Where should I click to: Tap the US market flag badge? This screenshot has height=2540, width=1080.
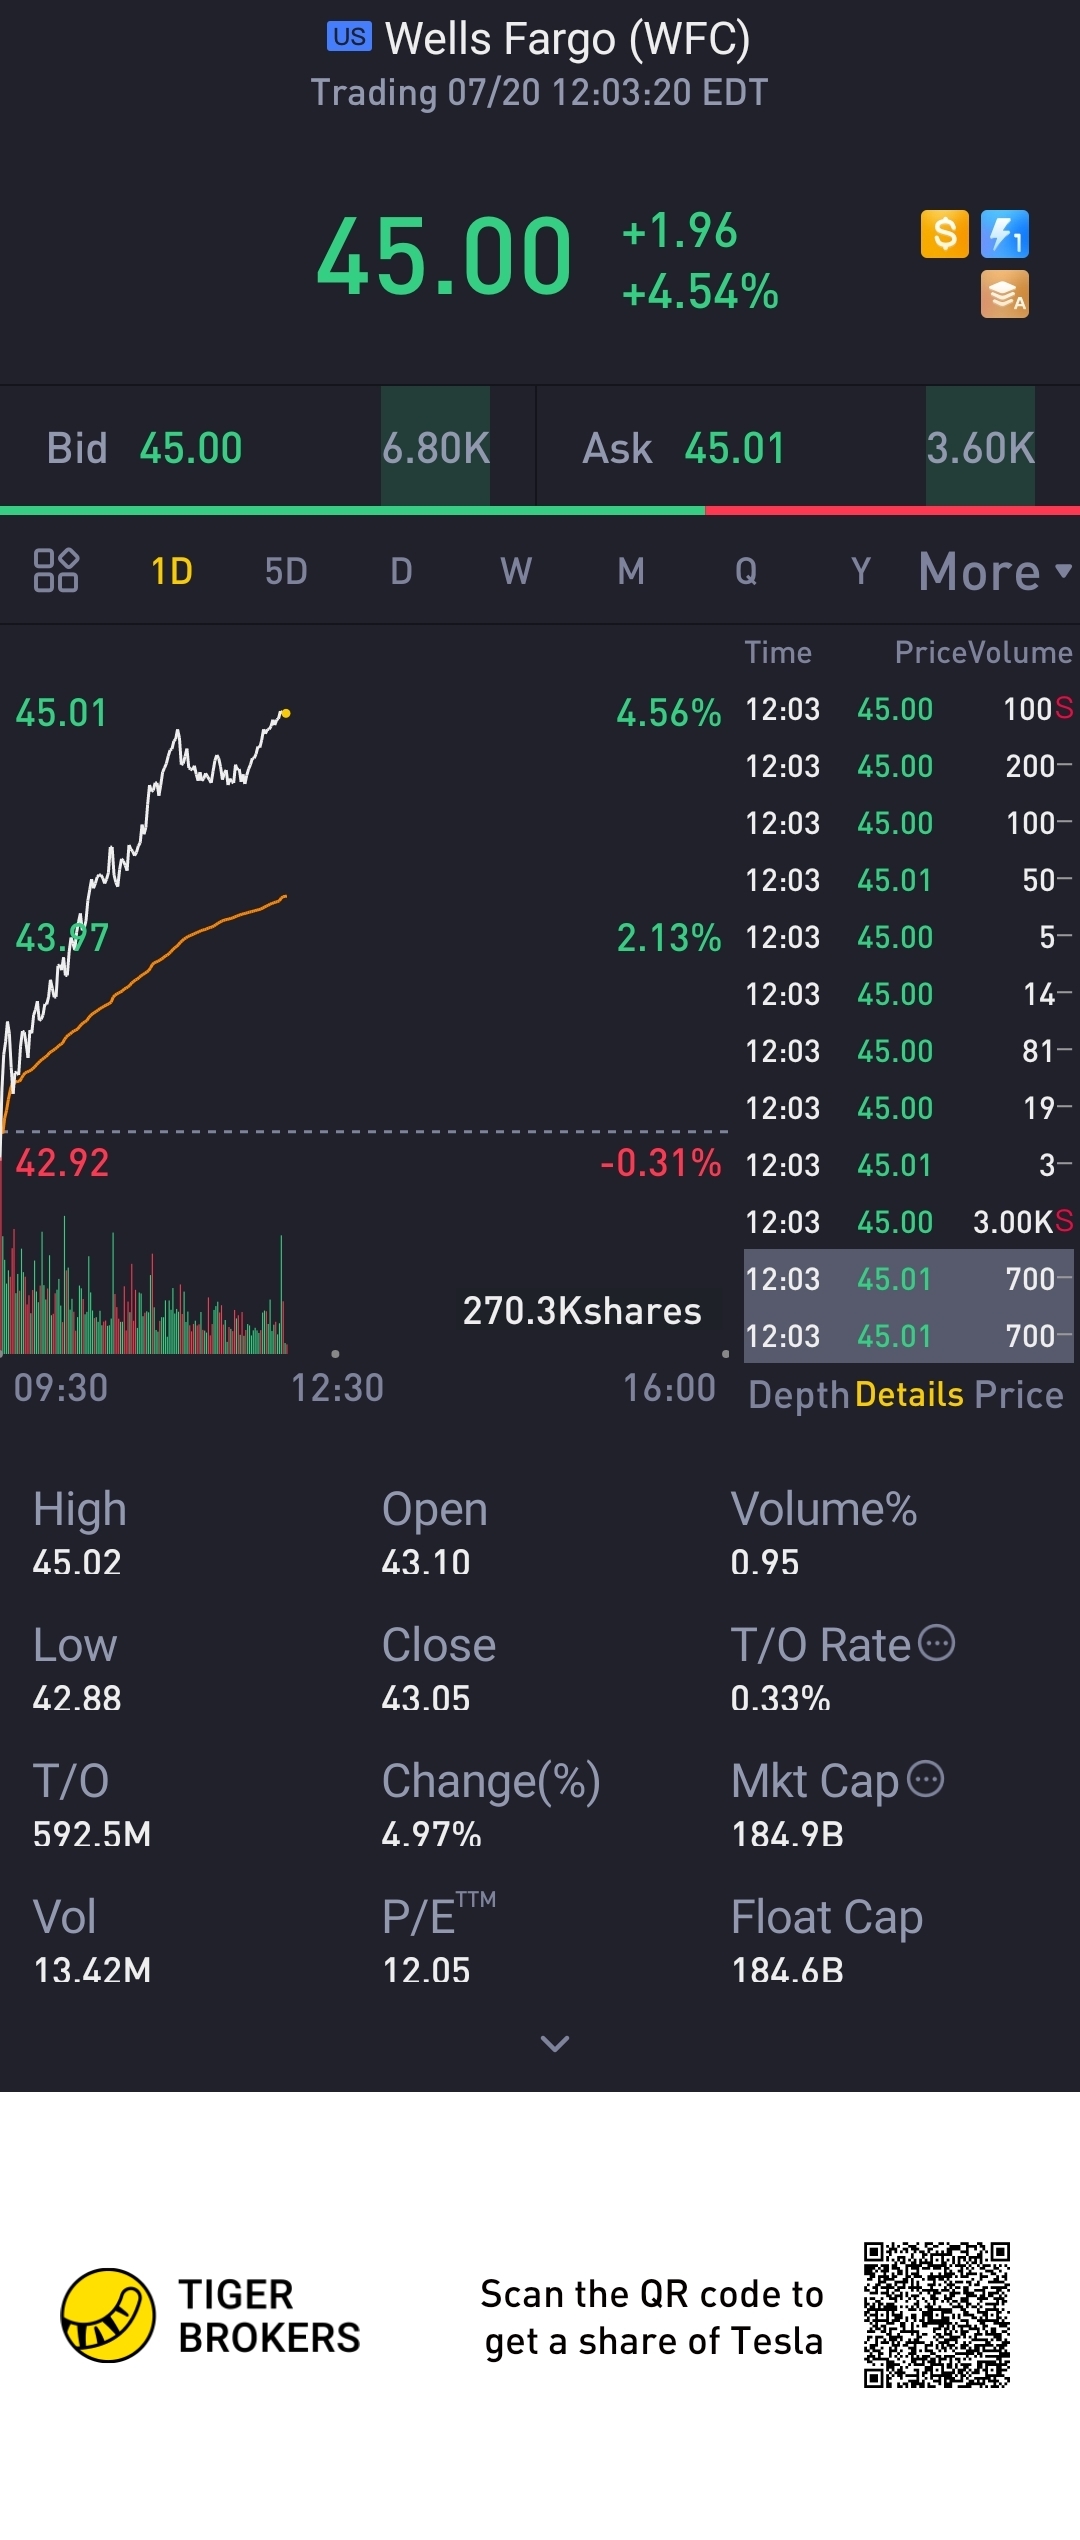(349, 37)
